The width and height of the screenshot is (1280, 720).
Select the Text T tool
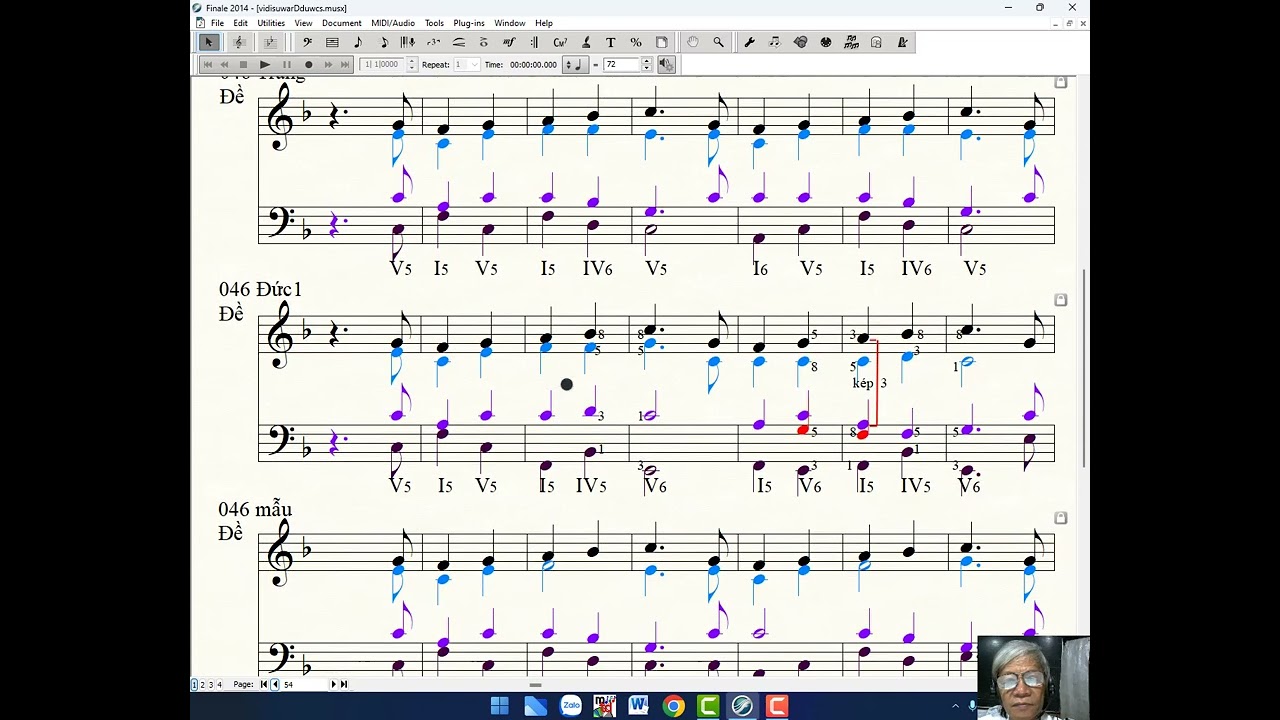pyautogui.click(x=611, y=42)
